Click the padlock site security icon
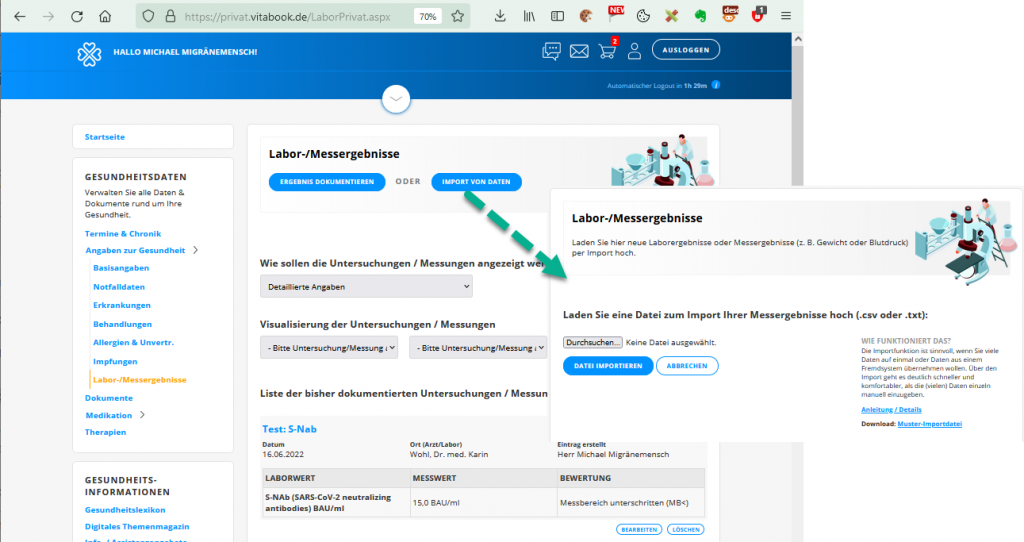The image size is (1024, 542). coord(170,16)
